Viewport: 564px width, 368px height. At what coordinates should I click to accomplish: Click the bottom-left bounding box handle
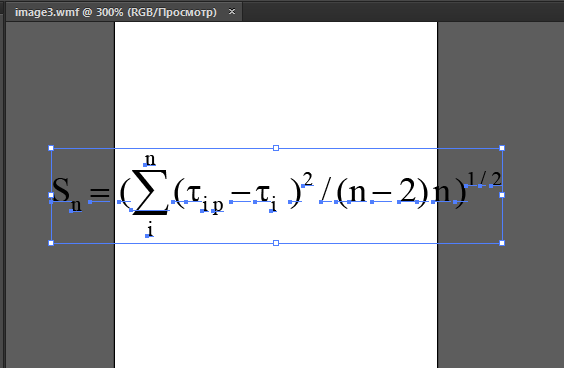point(51,243)
